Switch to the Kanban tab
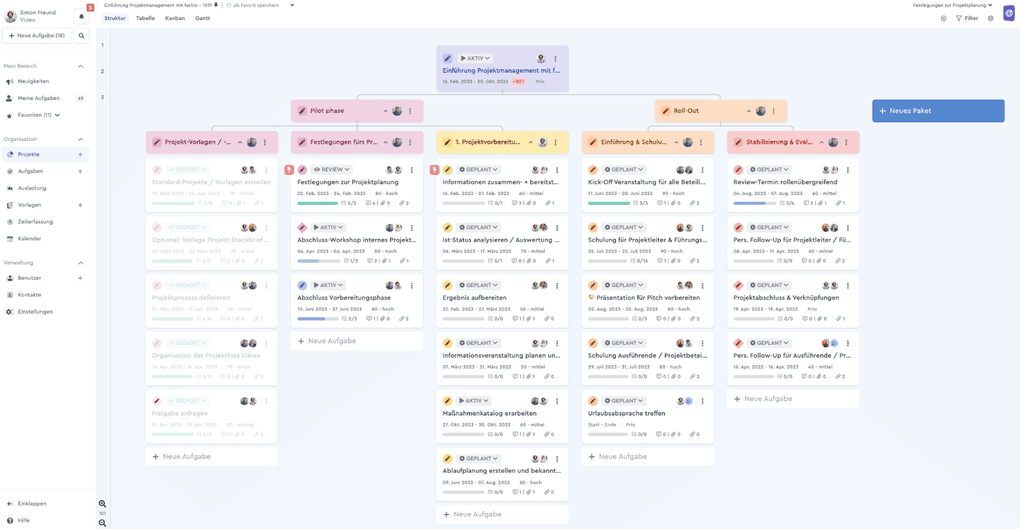 pyautogui.click(x=175, y=18)
